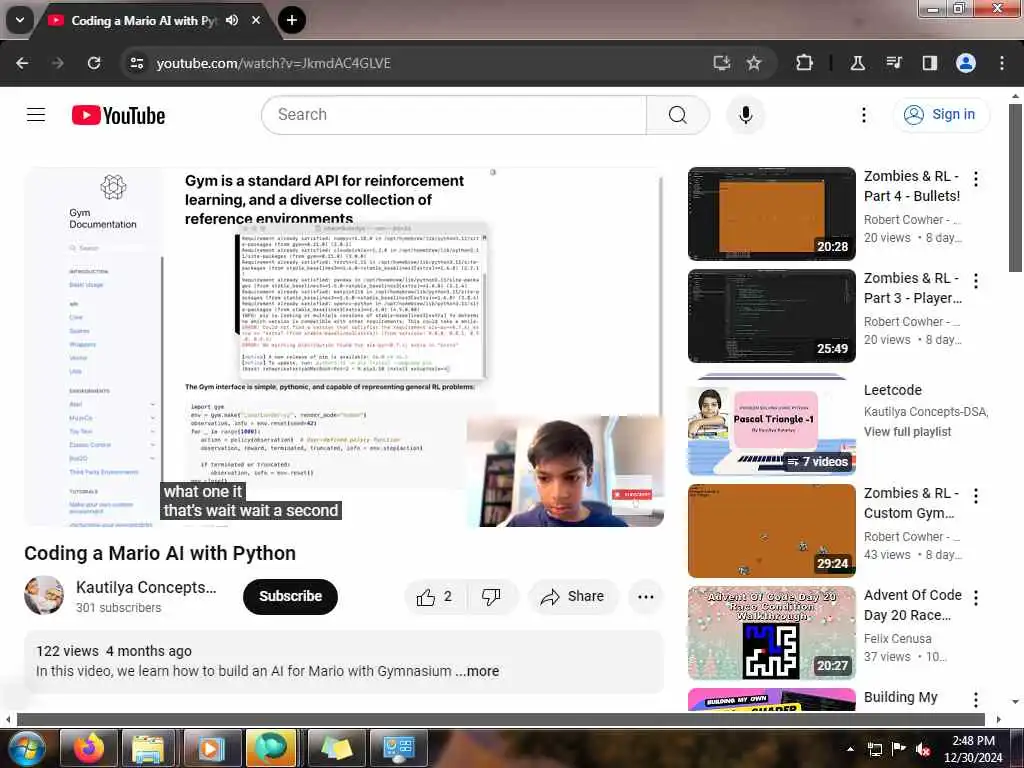Open options for Zombies & RL Custom Gym

click(976, 496)
